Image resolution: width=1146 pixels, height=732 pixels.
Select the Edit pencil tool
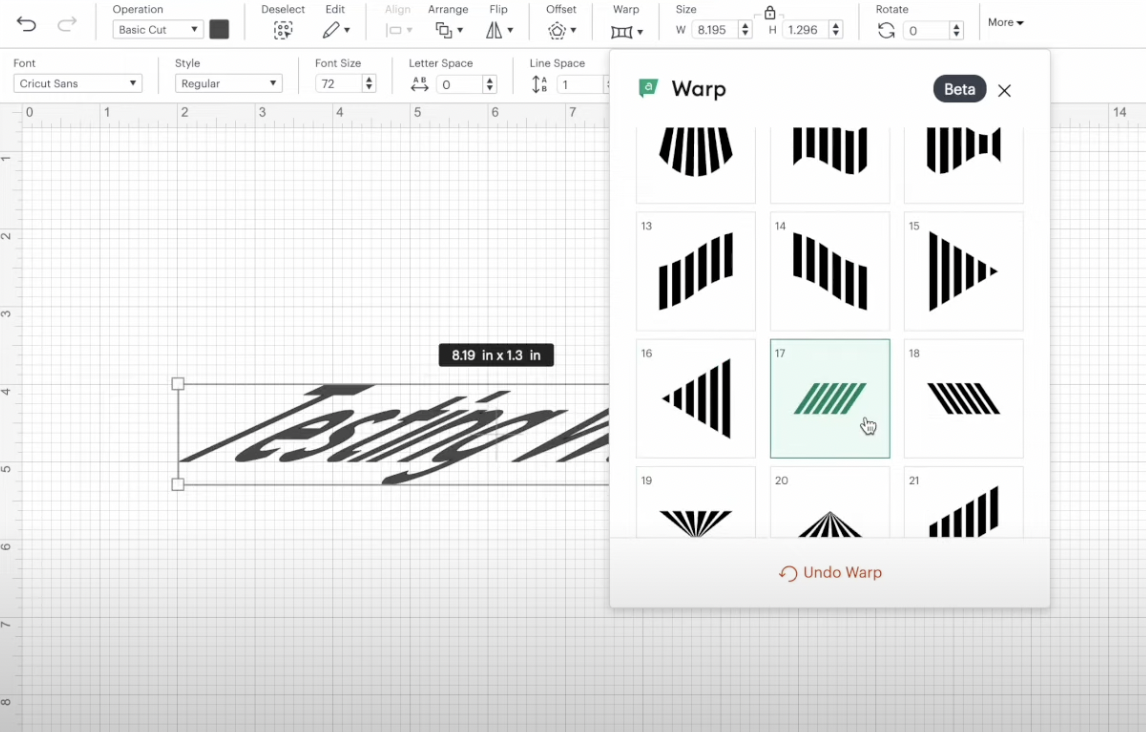[333, 29]
